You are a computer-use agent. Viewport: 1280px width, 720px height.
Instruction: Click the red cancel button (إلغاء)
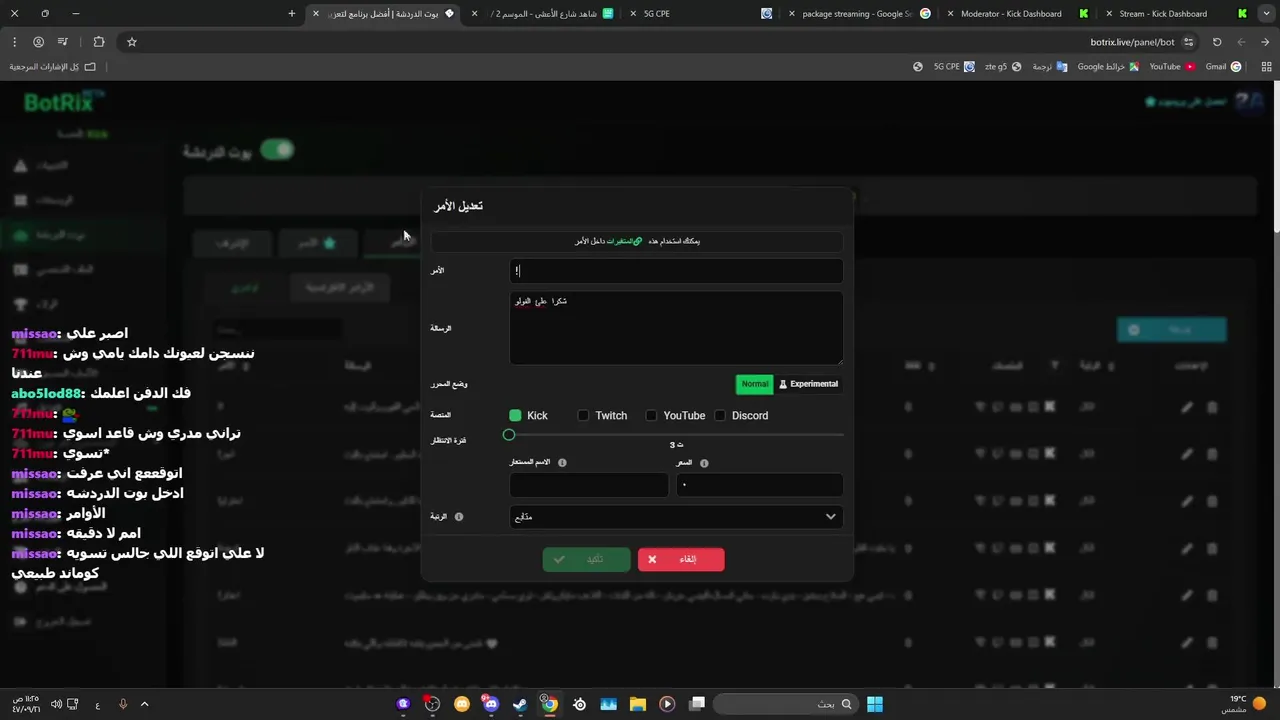coord(681,559)
